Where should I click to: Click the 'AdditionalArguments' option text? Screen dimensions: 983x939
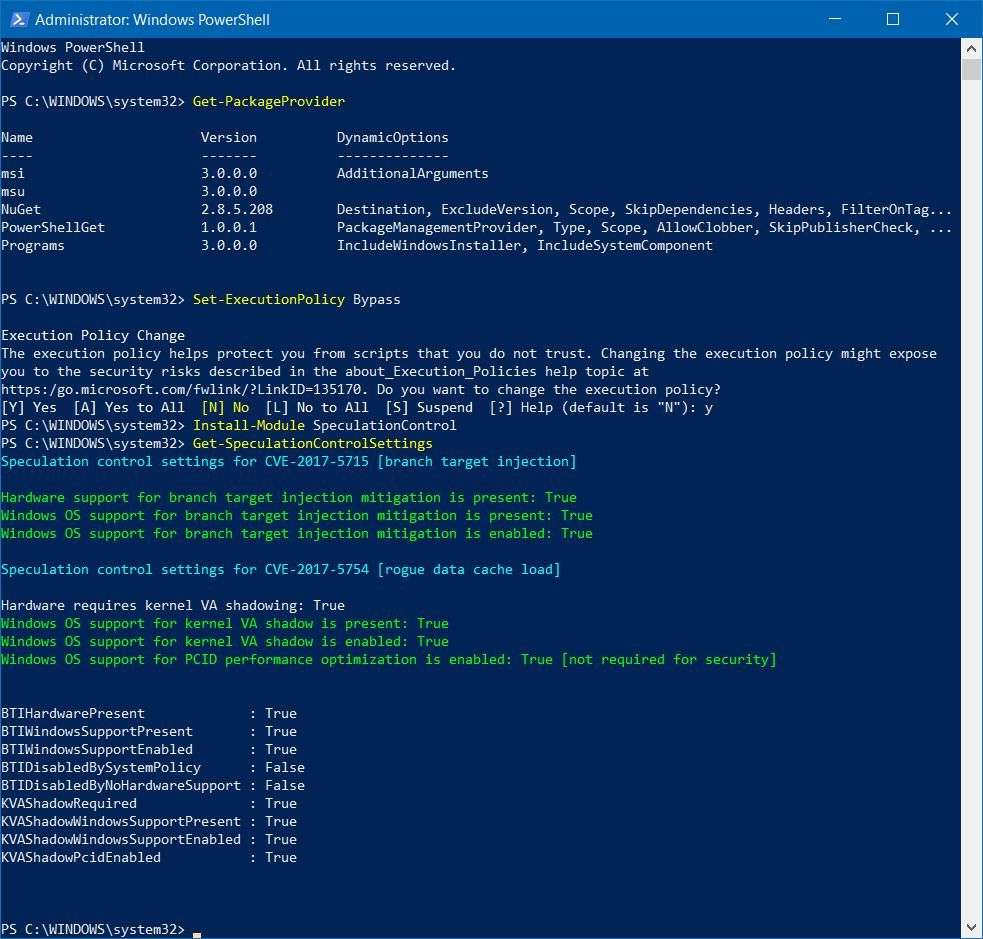pos(413,174)
